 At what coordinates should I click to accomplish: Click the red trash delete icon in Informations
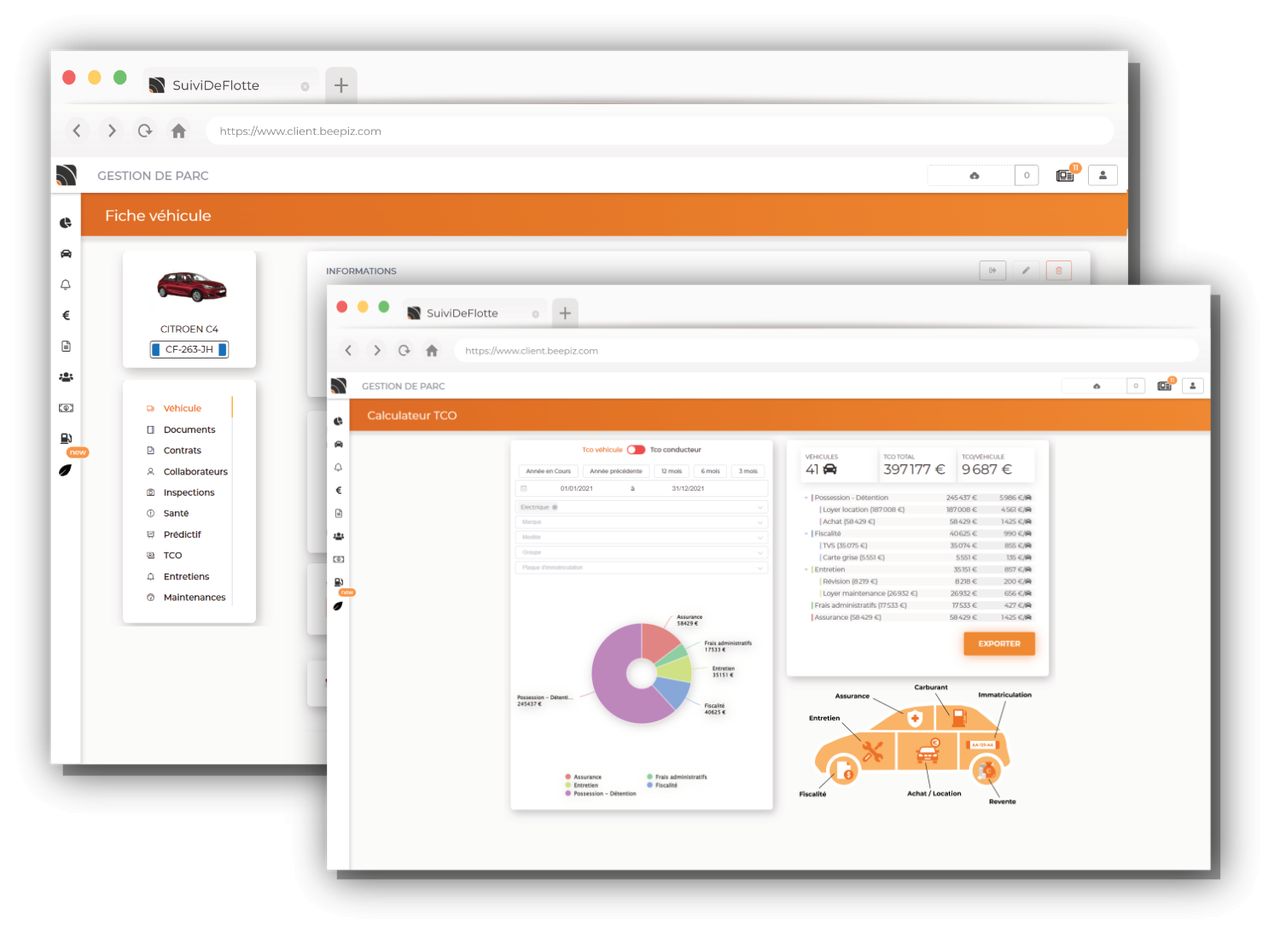(x=1058, y=270)
